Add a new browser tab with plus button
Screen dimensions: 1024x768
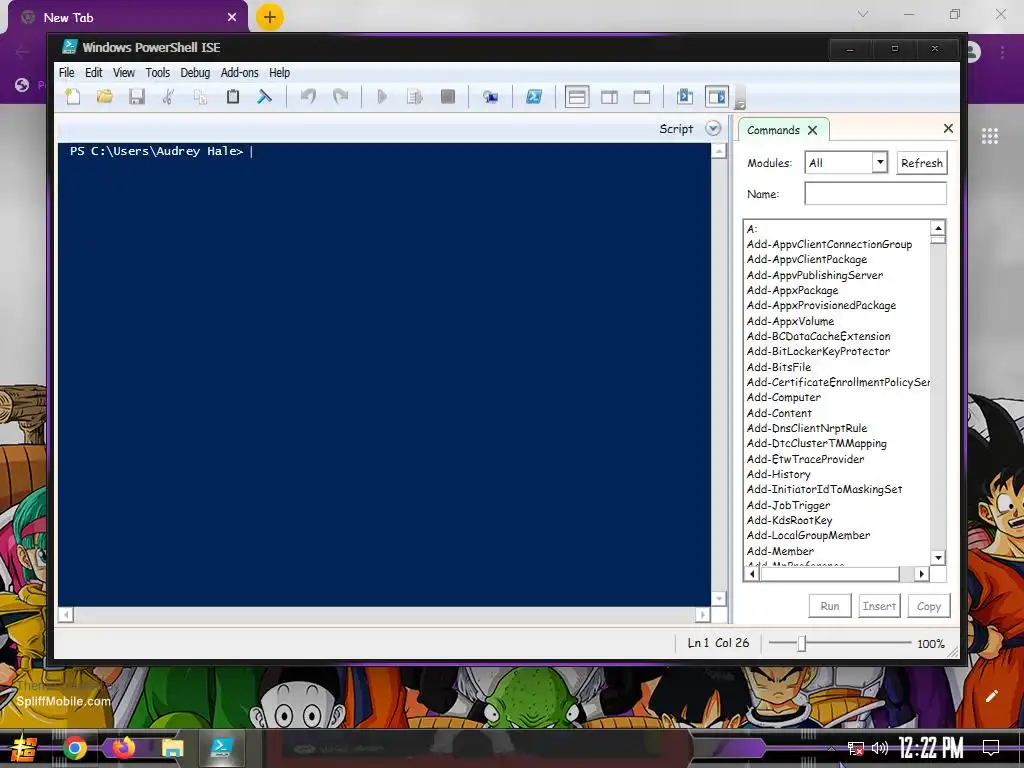[x=270, y=17]
